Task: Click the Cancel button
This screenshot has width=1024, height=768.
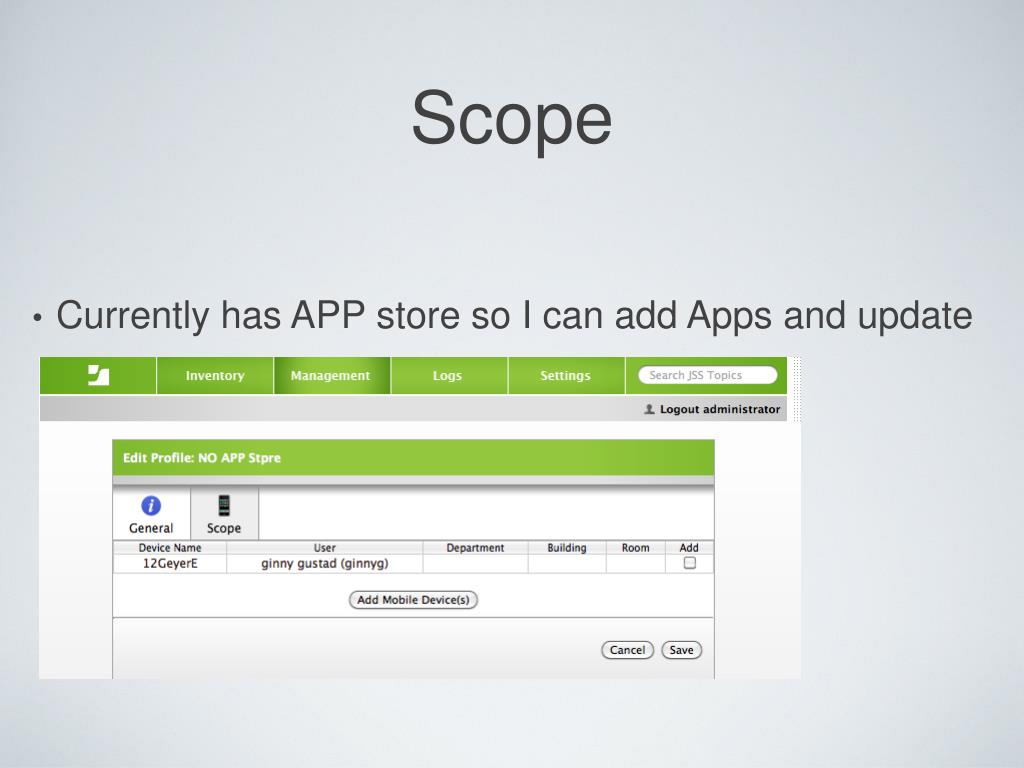Action: (628, 650)
